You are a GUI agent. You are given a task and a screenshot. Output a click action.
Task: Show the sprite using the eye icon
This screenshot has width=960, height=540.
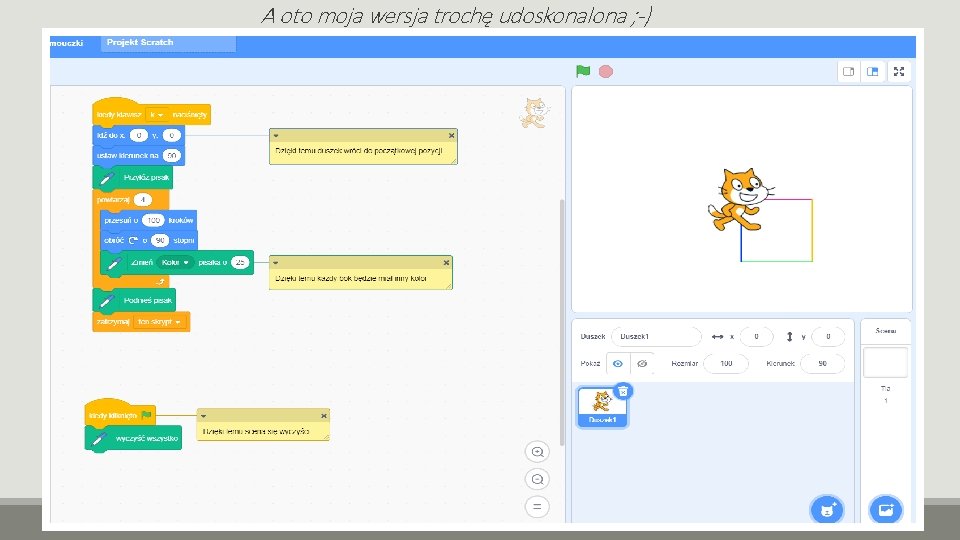coord(618,364)
